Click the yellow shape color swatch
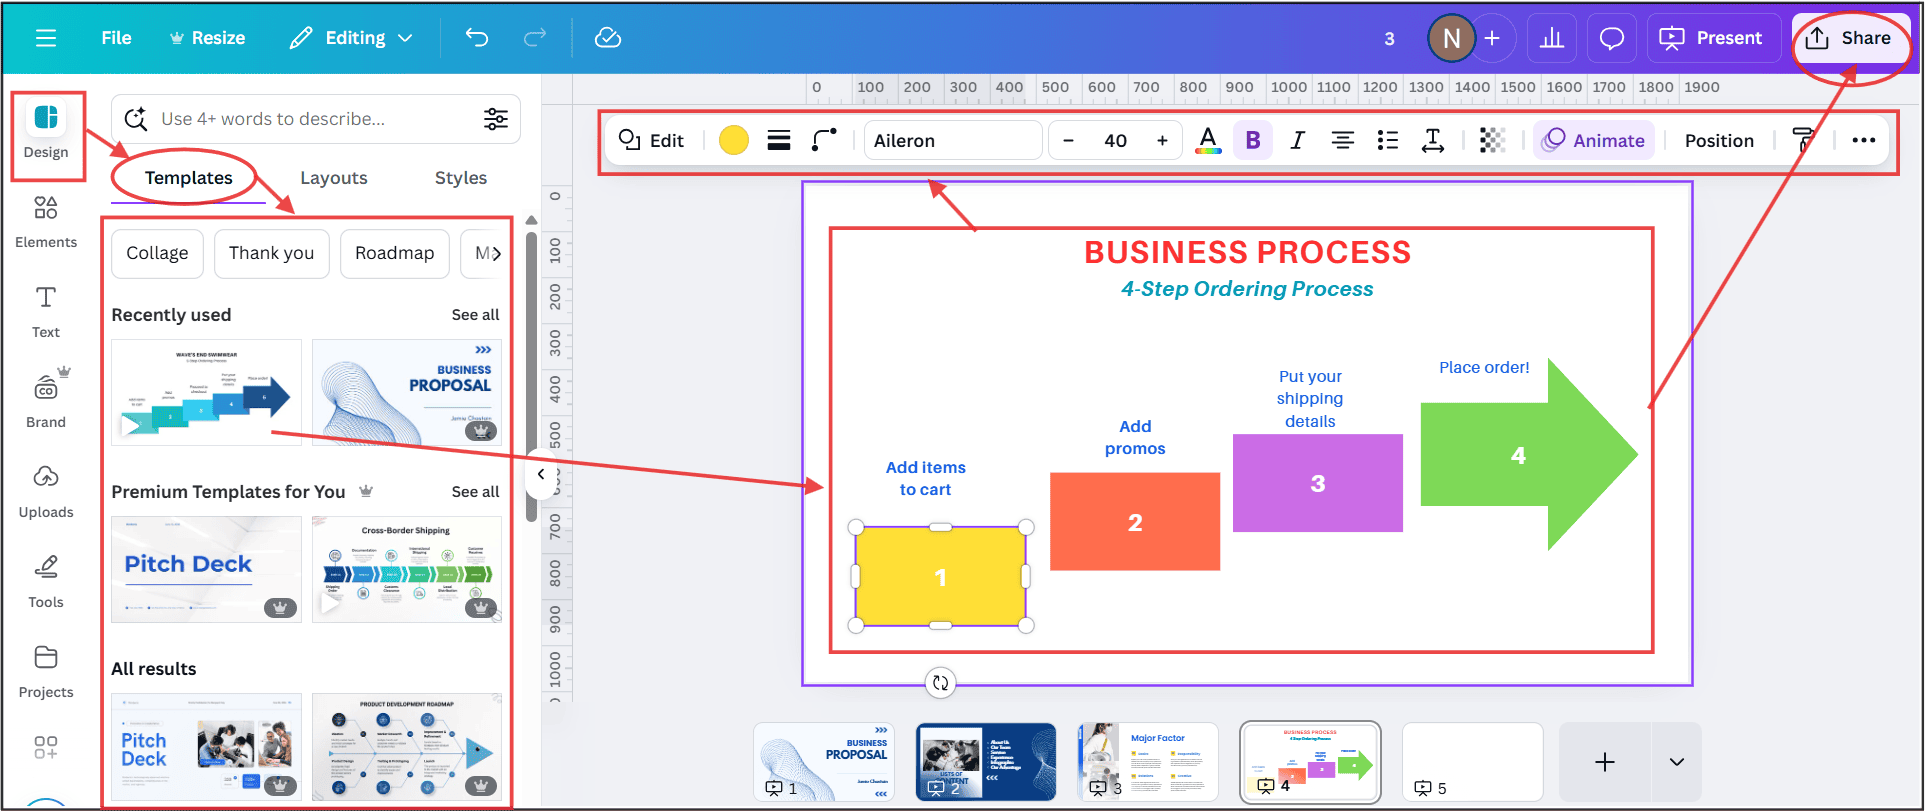1925x812 pixels. [734, 141]
